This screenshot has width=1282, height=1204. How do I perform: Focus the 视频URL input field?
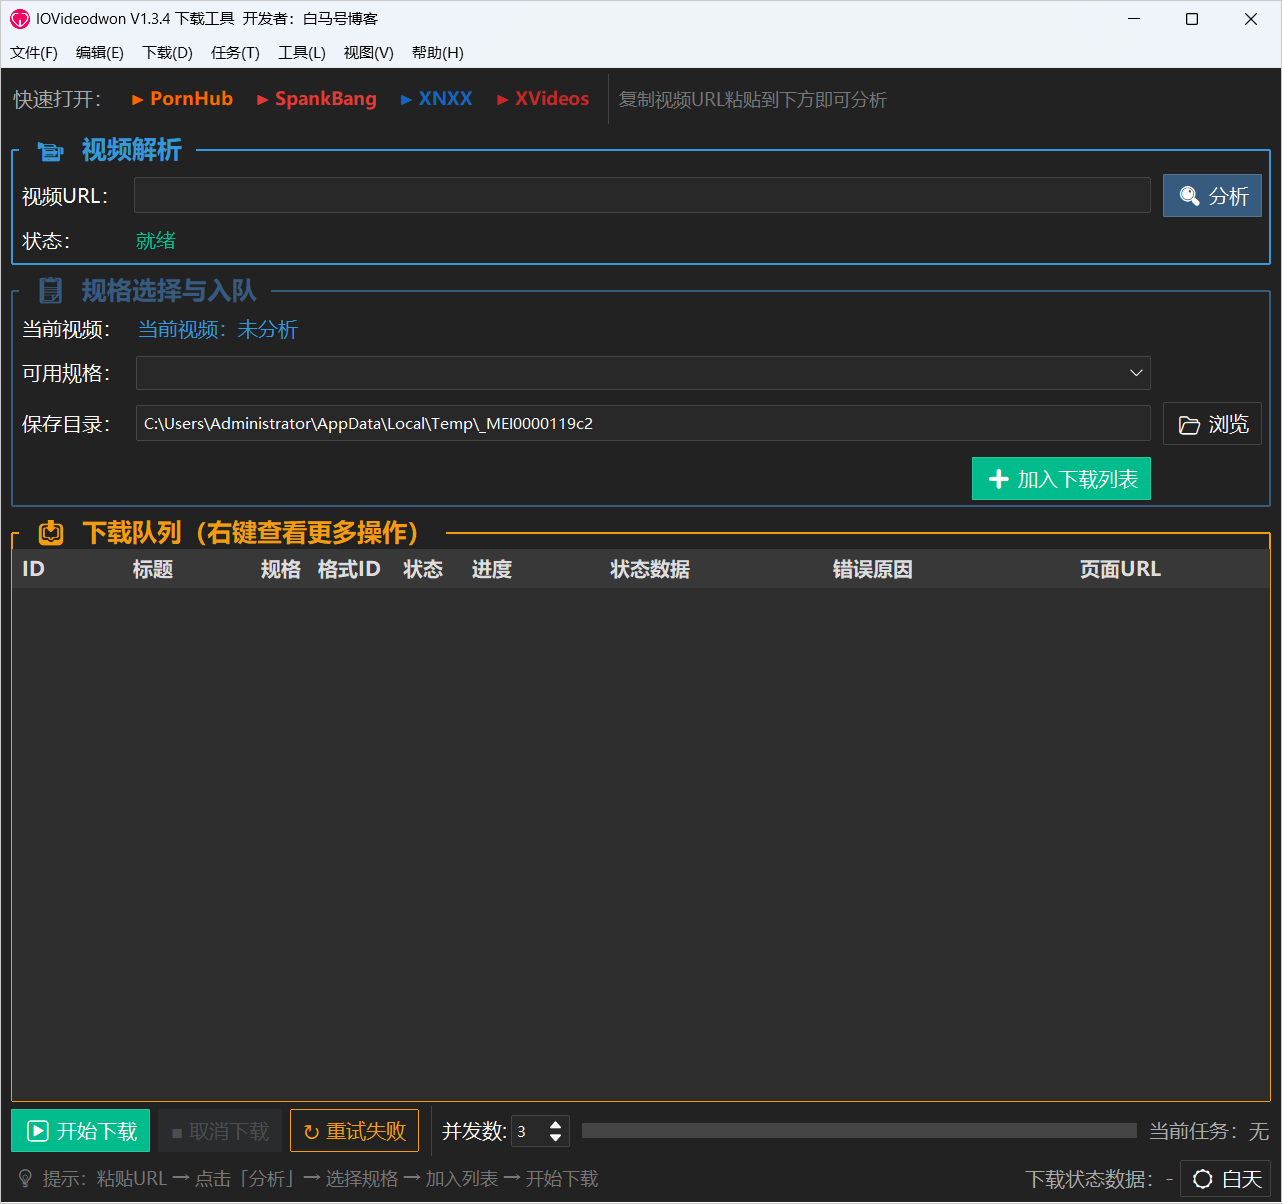[x=642, y=195]
